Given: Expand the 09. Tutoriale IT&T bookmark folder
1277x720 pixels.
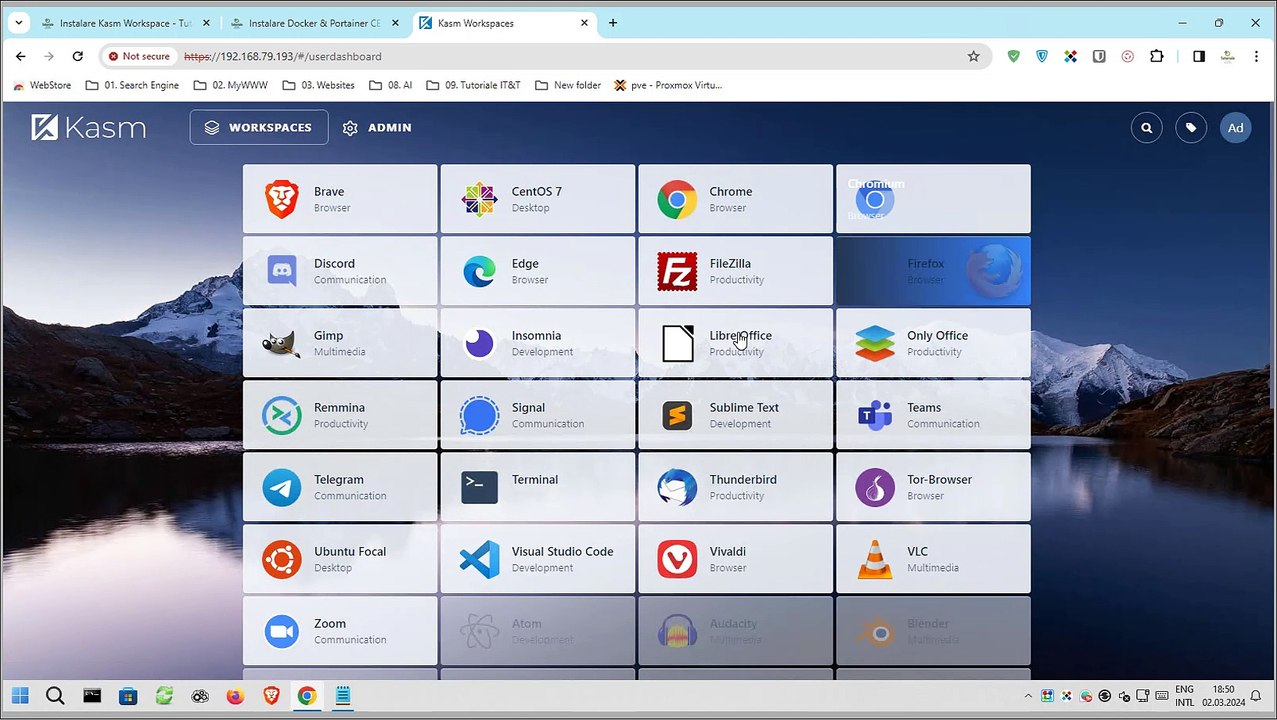Looking at the screenshot, I should tap(473, 86).
